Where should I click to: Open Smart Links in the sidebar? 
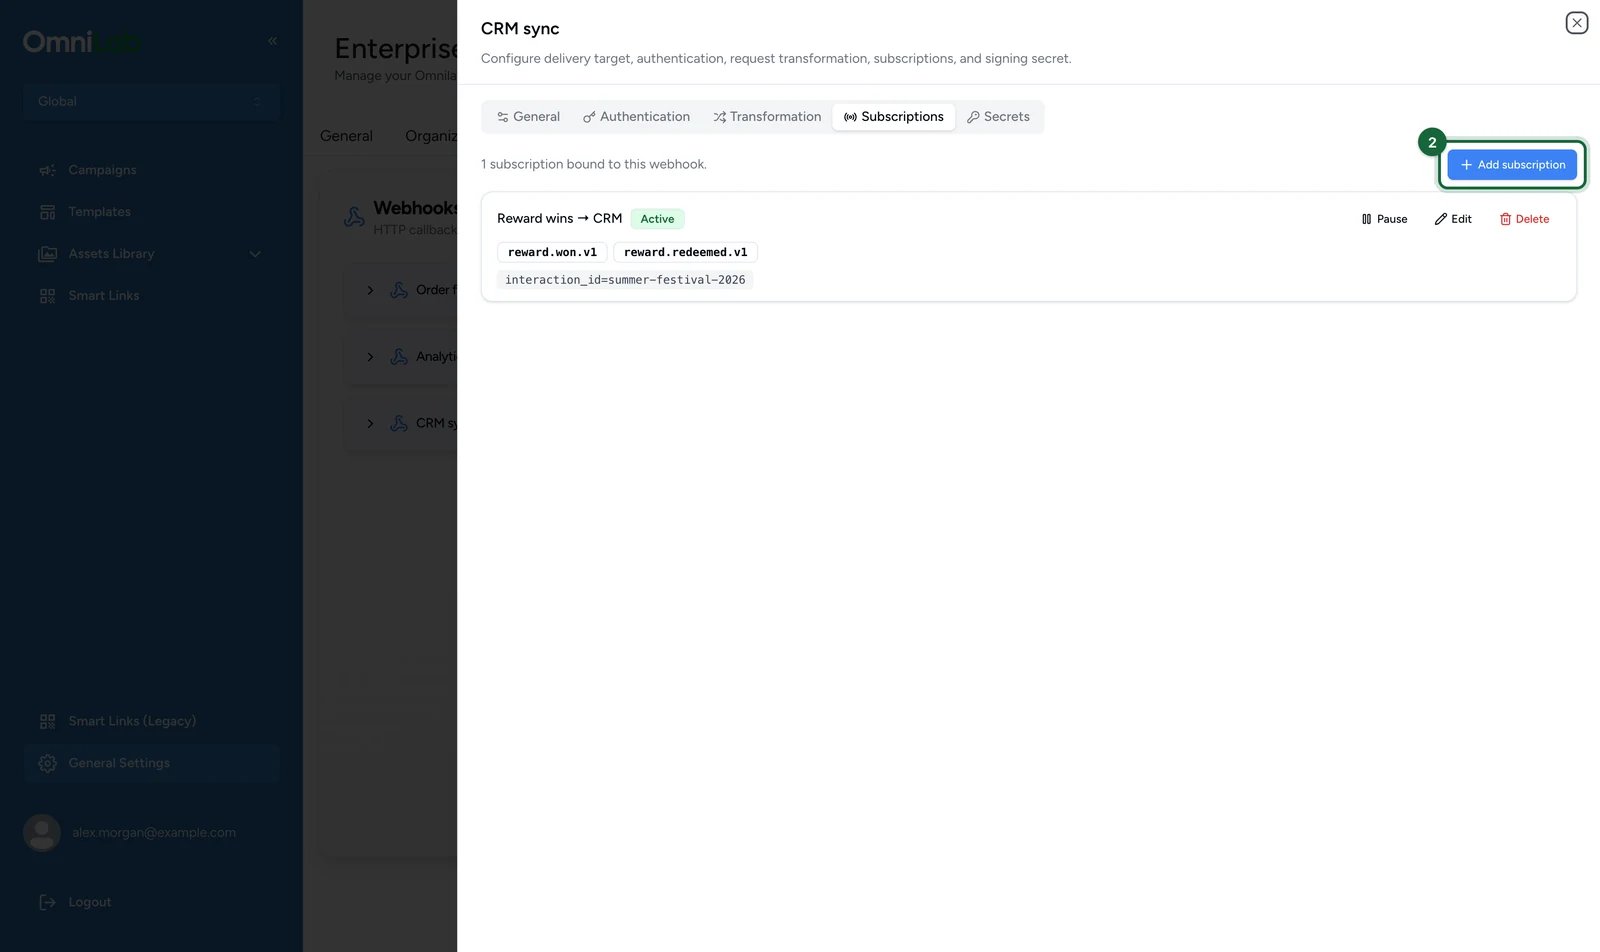[x=151, y=296]
